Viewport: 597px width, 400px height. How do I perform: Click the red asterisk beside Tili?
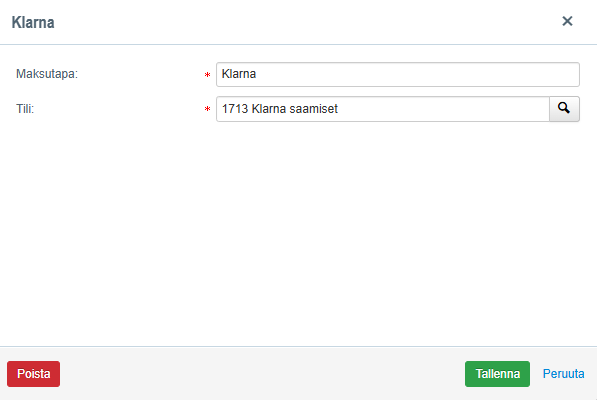coord(208,110)
